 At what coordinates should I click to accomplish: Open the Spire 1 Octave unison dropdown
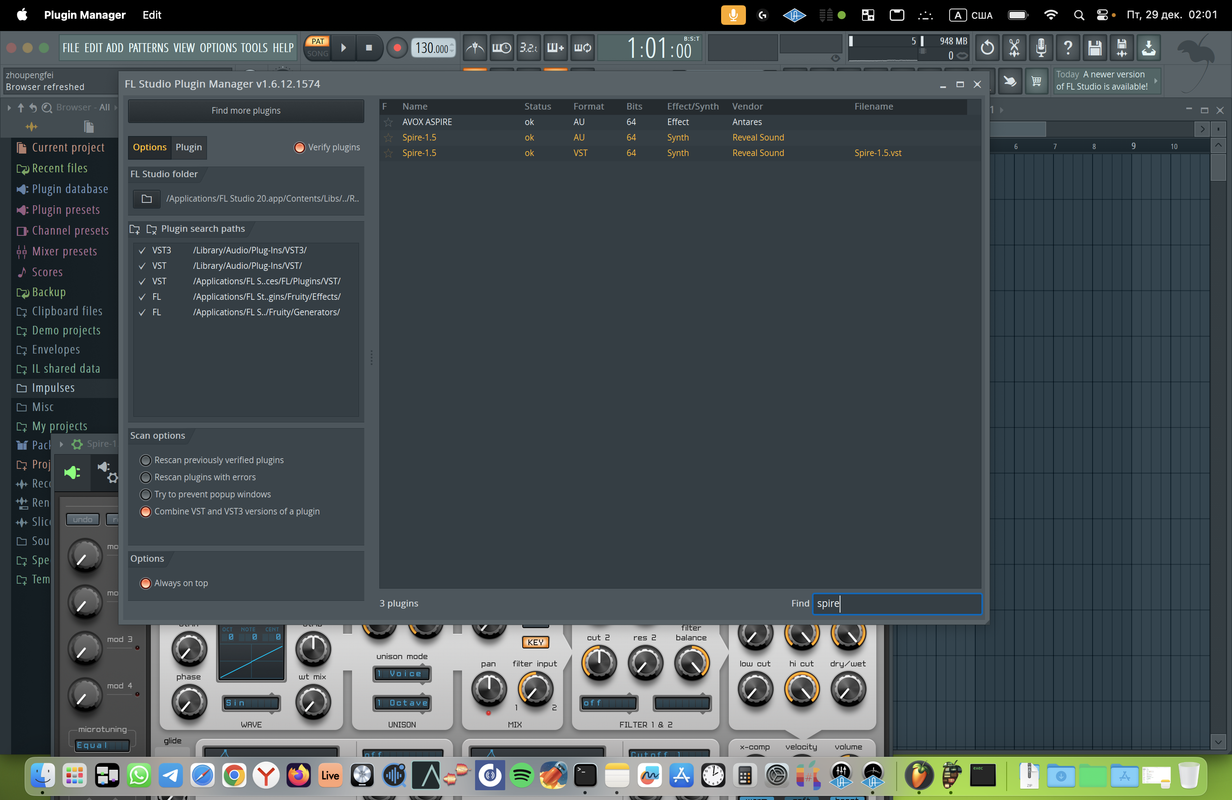402,703
